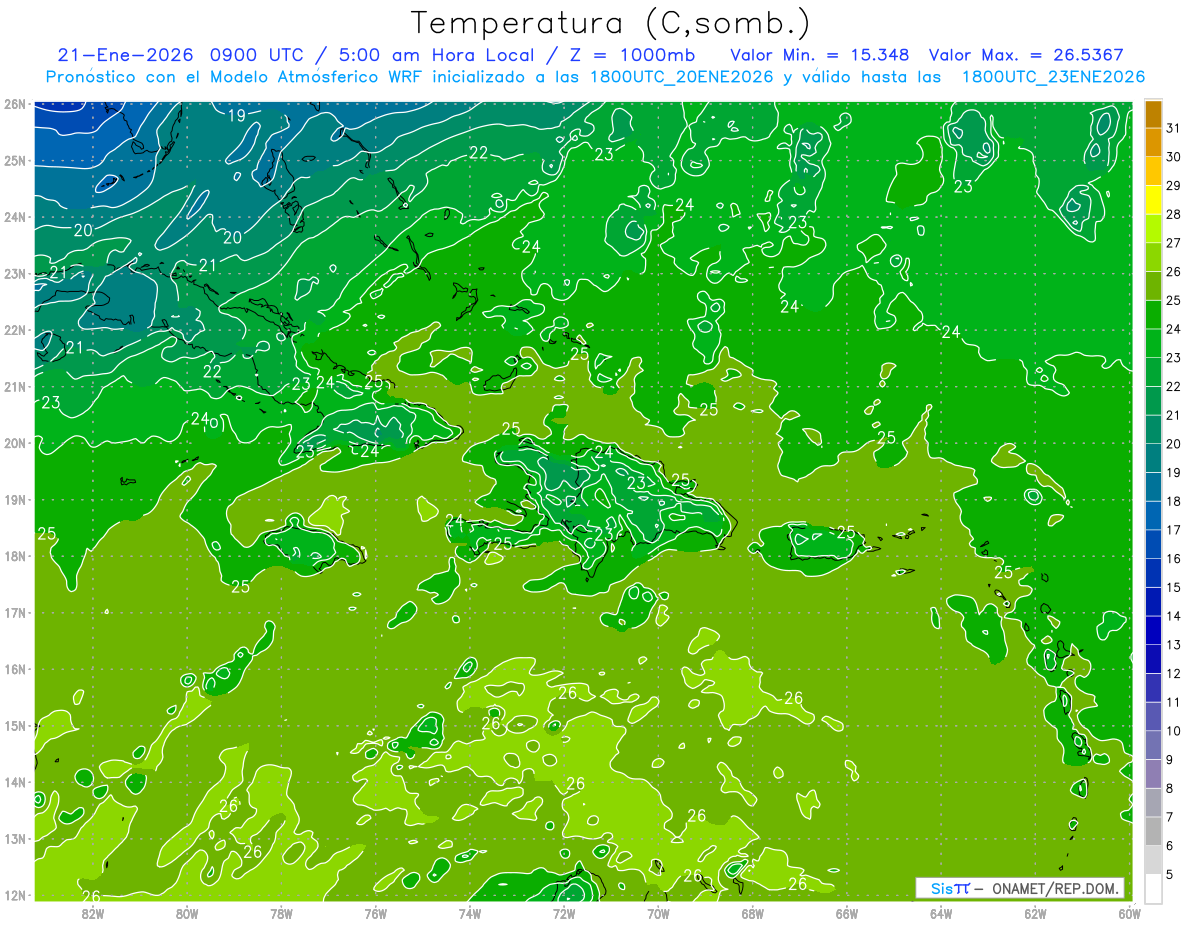Click the color swatch between 15 and 16
The height and width of the screenshot is (927, 1200).
pos(1154,573)
